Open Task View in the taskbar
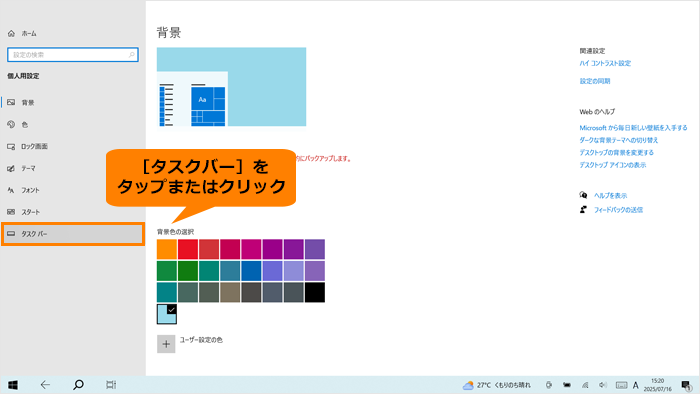This screenshot has width=700, height=394. tap(111, 385)
